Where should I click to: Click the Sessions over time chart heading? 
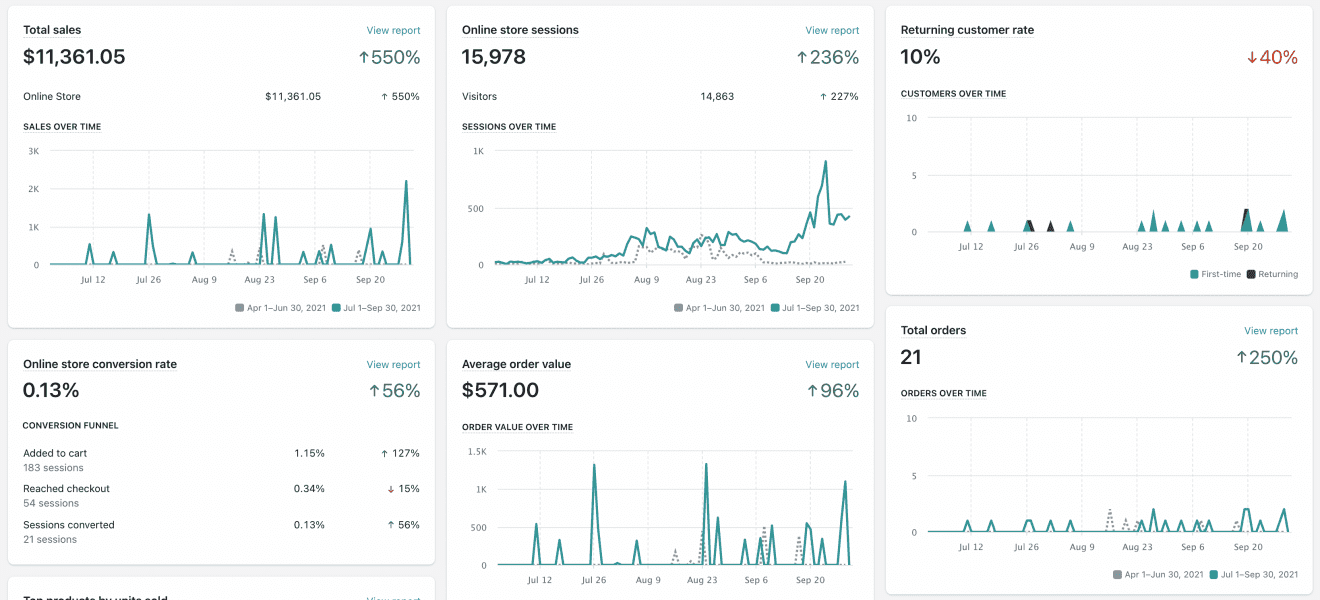(509, 127)
